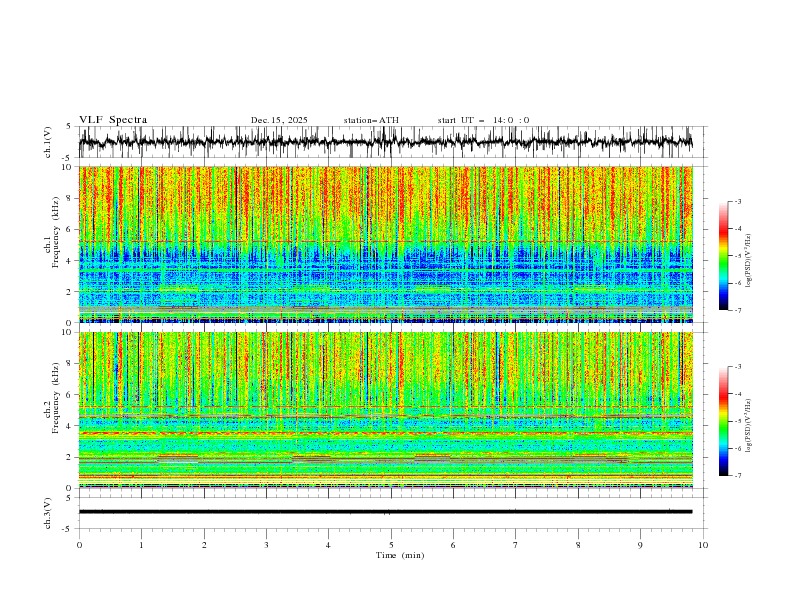Viewport: 792px width, 612px height.
Task: Click the ch.2 Frequency (kHz) axis label
Action: coord(52,398)
